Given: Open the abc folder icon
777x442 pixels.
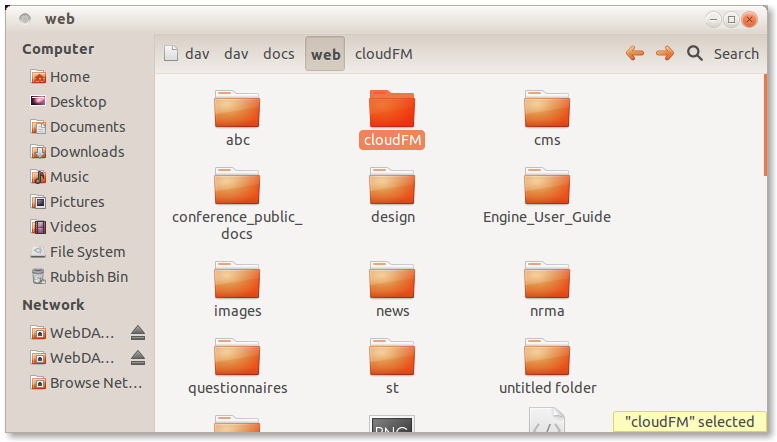Looking at the screenshot, I should click(x=237, y=109).
